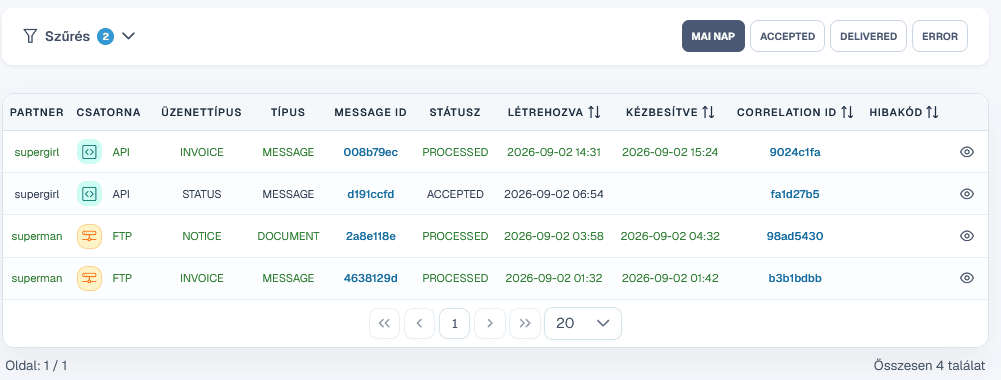1001x380 pixels.
Task: Apply the ACCEPTED quick filter
Action: 787,36
